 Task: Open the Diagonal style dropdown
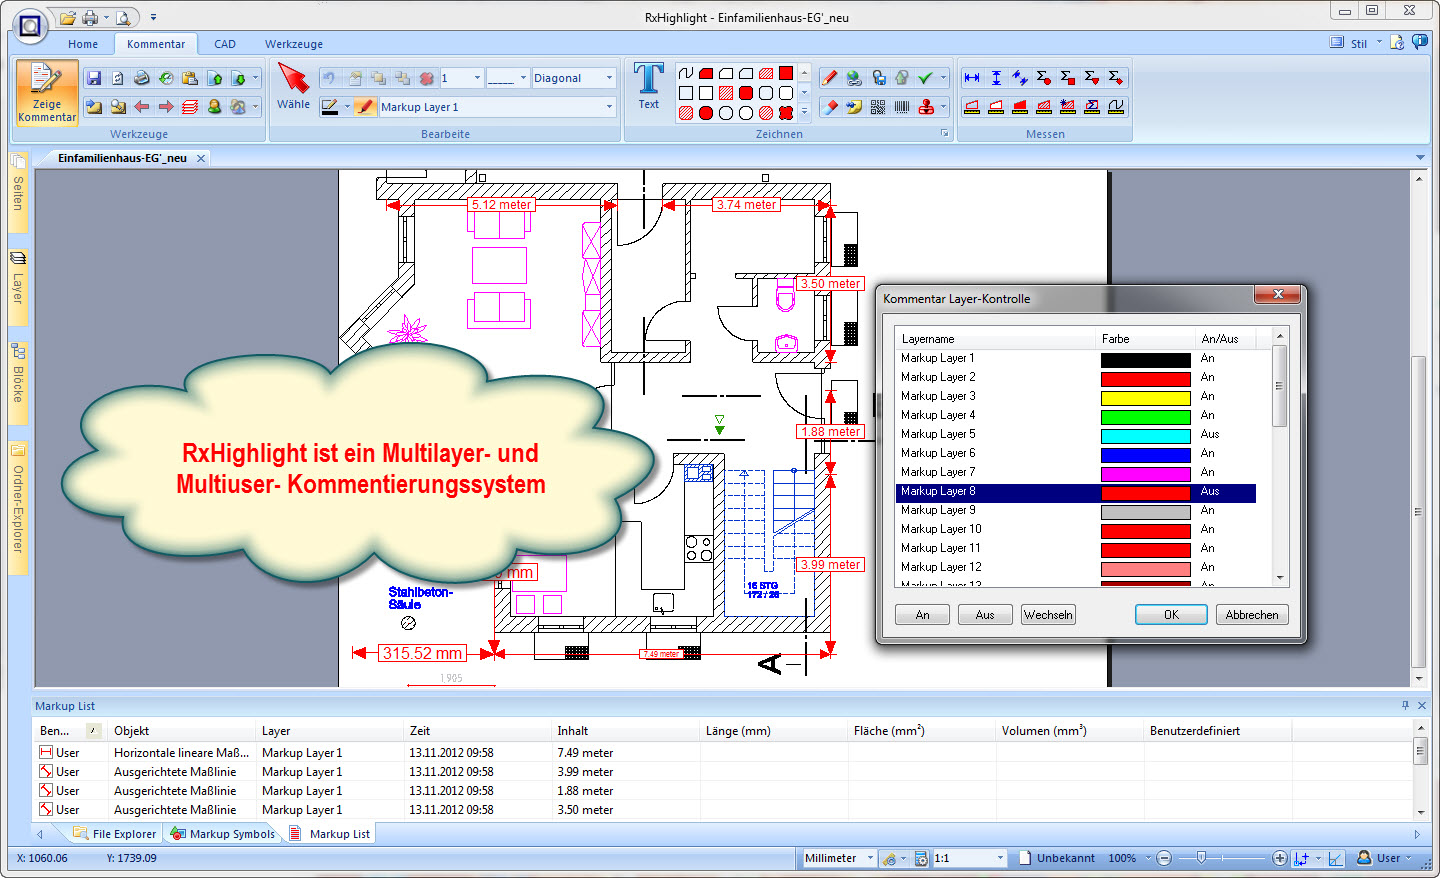pyautogui.click(x=609, y=78)
